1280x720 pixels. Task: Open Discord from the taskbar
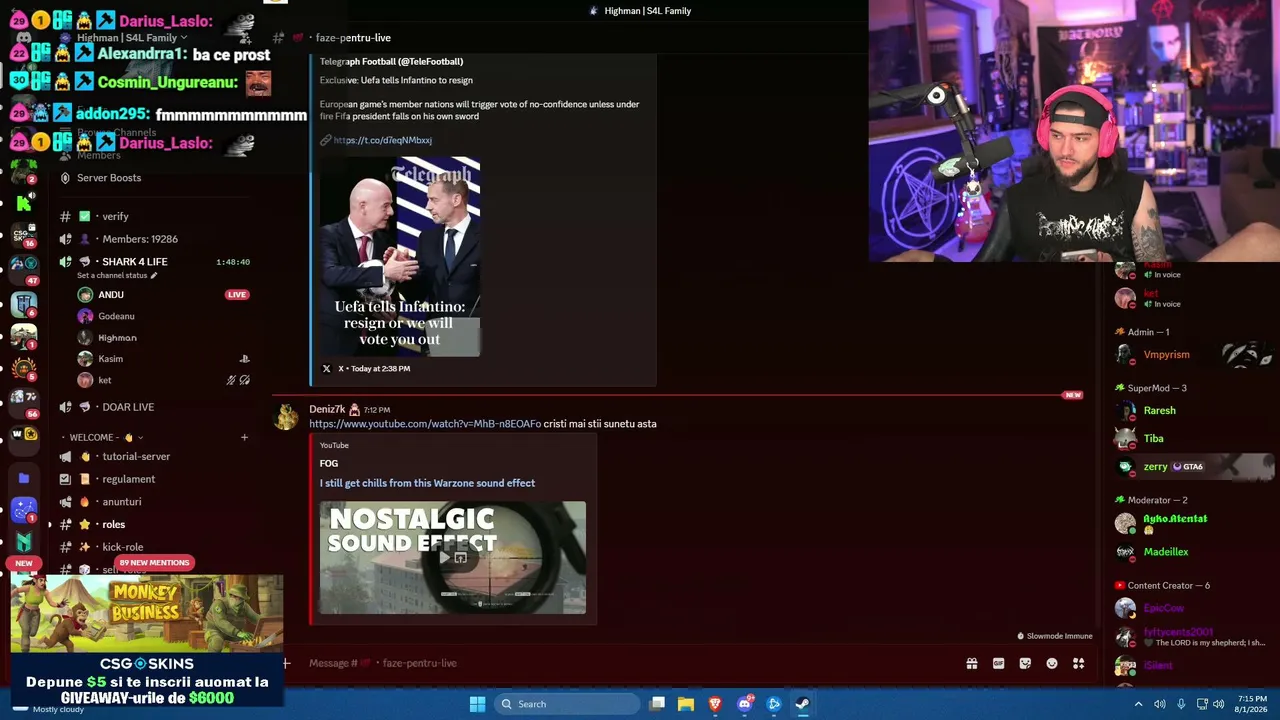coord(744,704)
